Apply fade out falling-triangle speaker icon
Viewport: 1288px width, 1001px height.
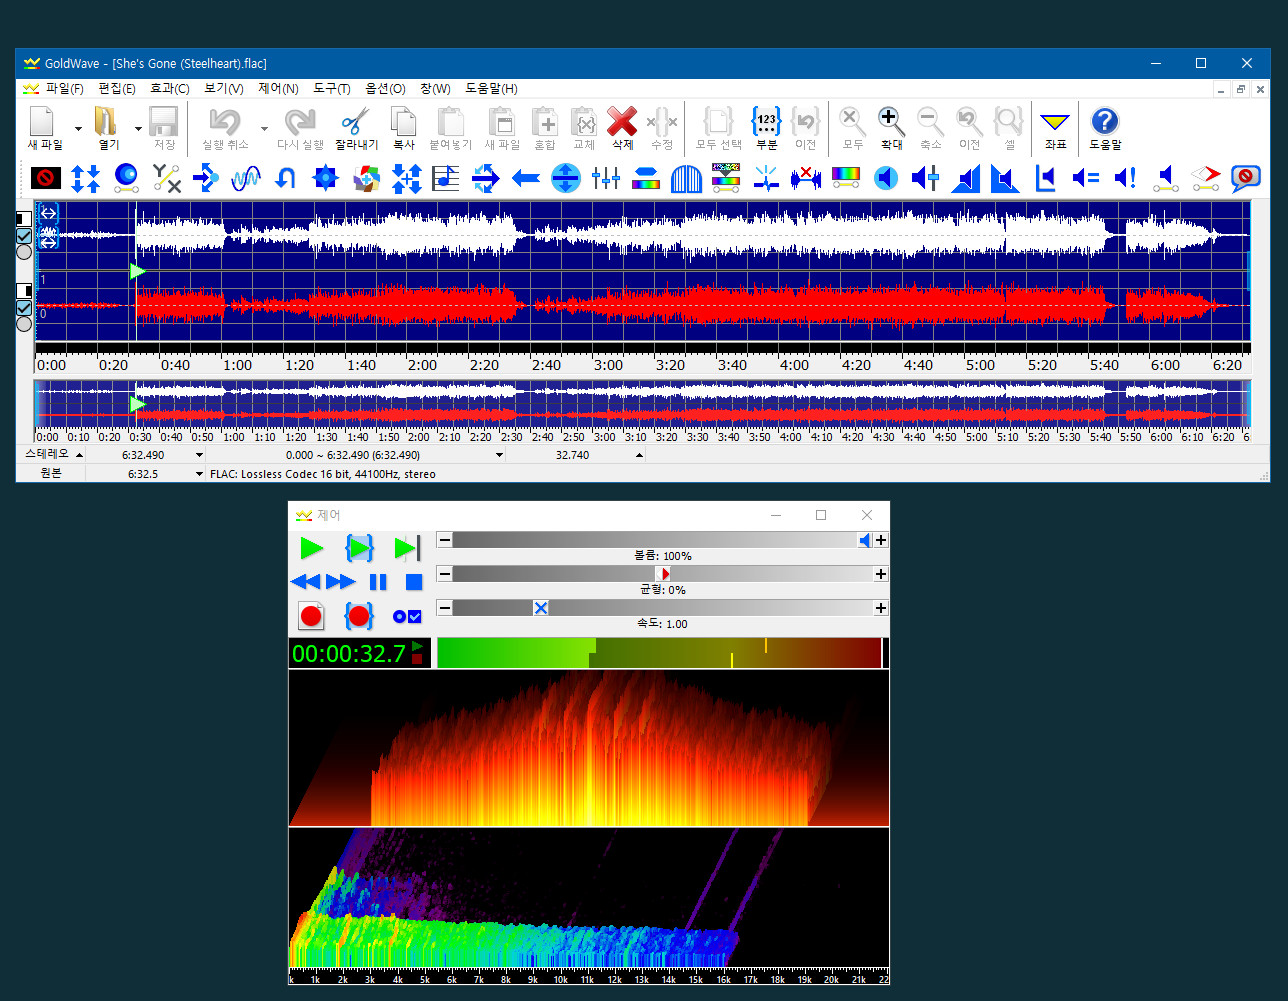(1005, 179)
